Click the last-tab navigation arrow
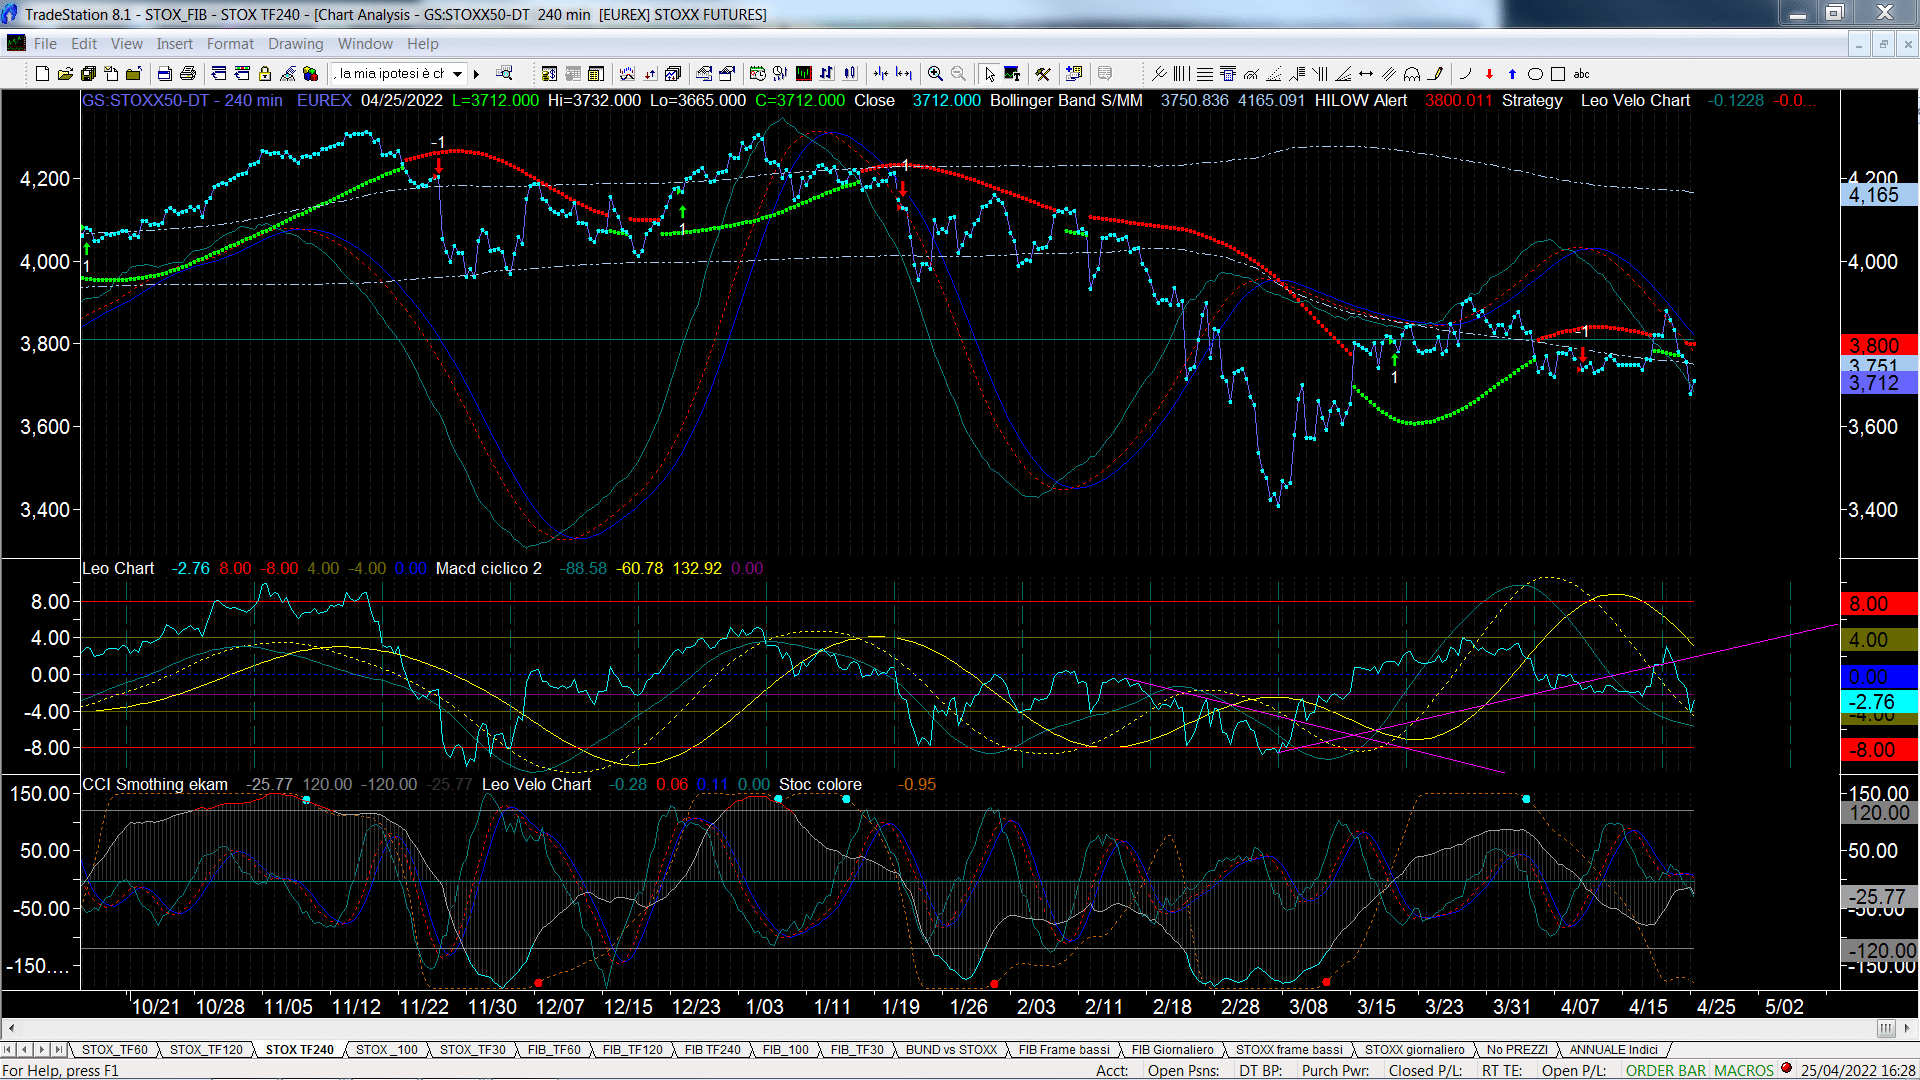The height and width of the screenshot is (1080, 1920). [58, 1050]
